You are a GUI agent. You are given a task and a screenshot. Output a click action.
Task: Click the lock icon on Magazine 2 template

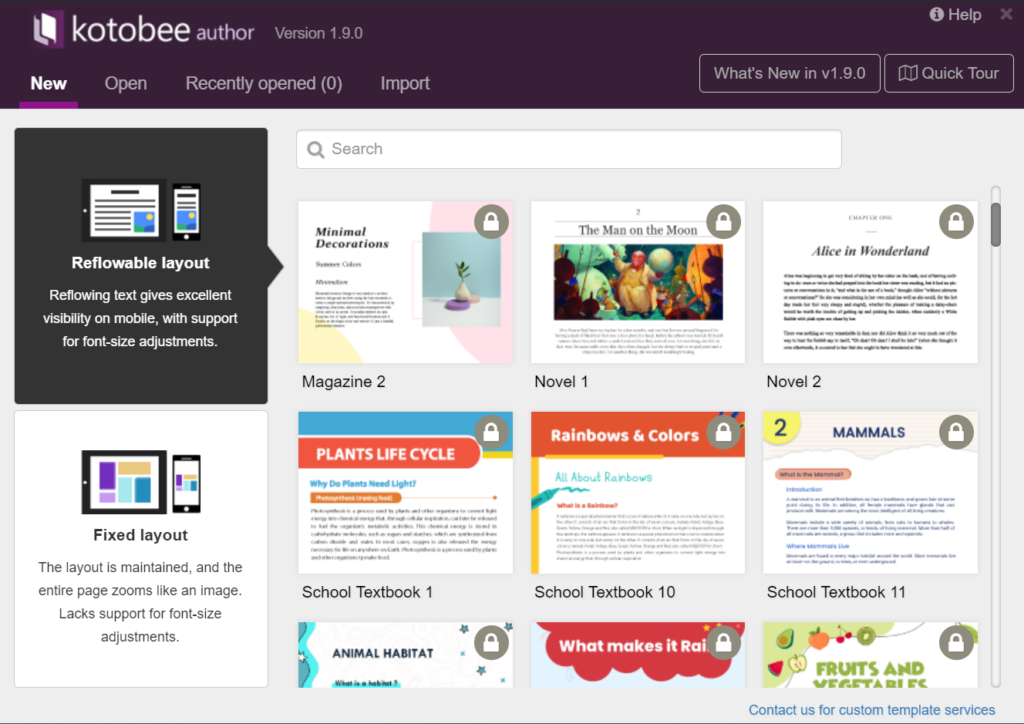pyautogui.click(x=491, y=222)
